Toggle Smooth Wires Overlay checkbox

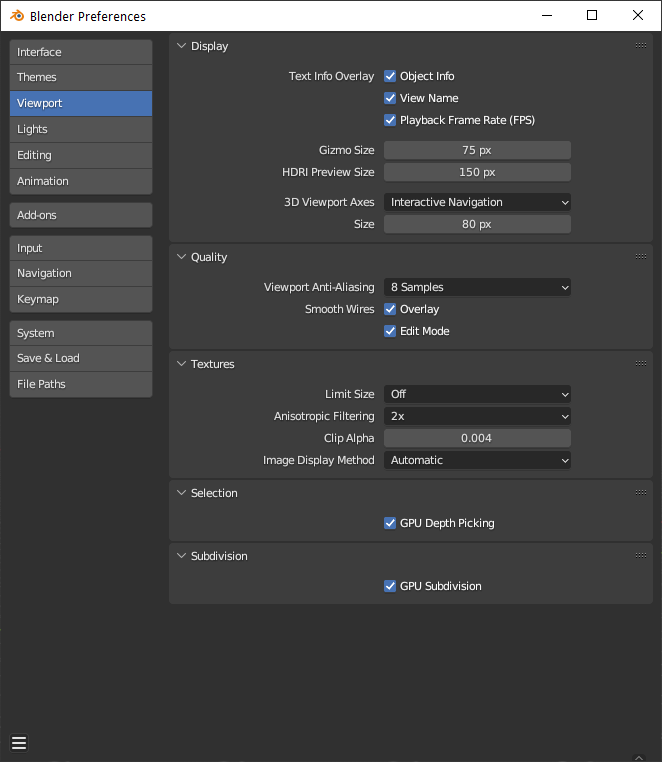(x=390, y=309)
